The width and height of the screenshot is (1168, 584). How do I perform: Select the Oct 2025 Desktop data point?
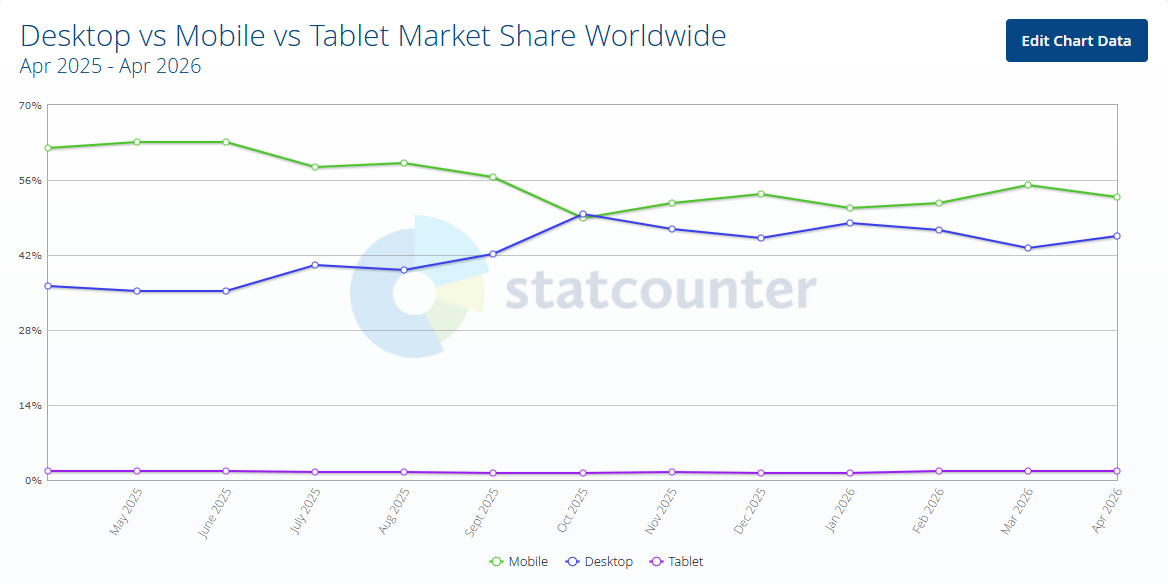click(x=583, y=214)
